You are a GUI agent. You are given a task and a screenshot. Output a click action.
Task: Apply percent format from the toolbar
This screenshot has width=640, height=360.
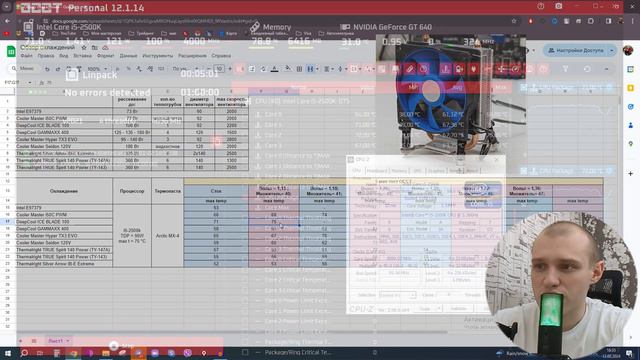pos(128,69)
